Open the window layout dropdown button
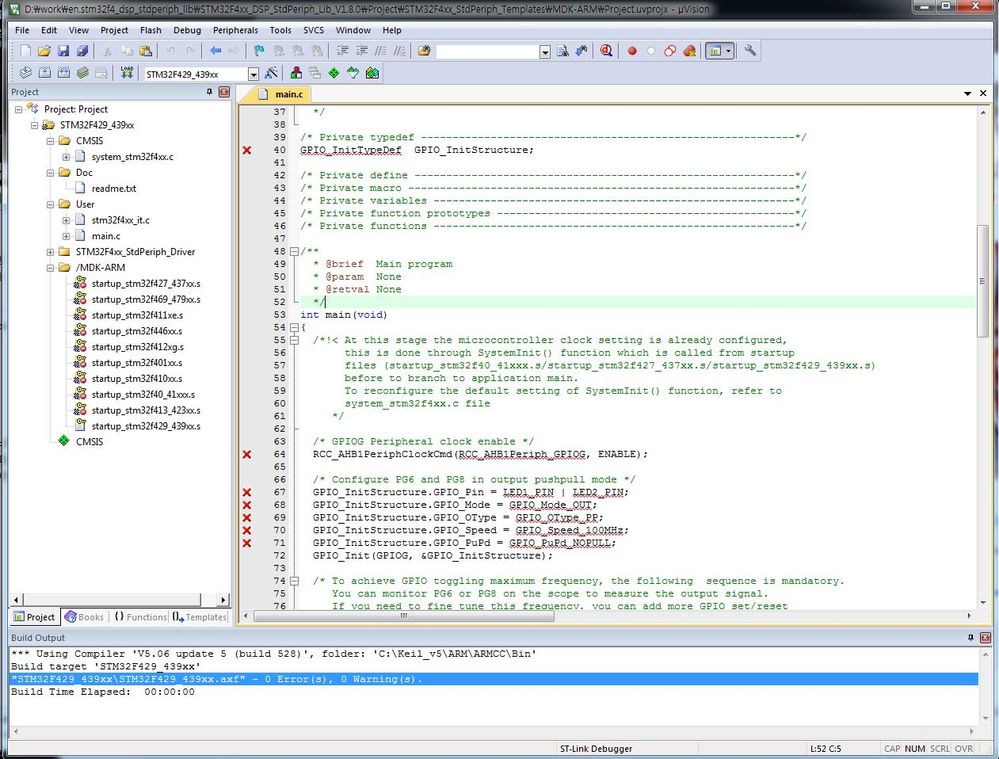The width and height of the screenshot is (999, 759). point(728,51)
